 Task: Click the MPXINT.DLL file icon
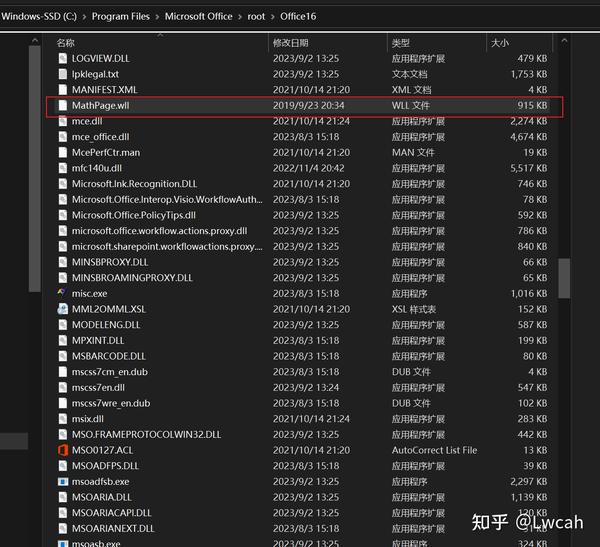click(63, 340)
